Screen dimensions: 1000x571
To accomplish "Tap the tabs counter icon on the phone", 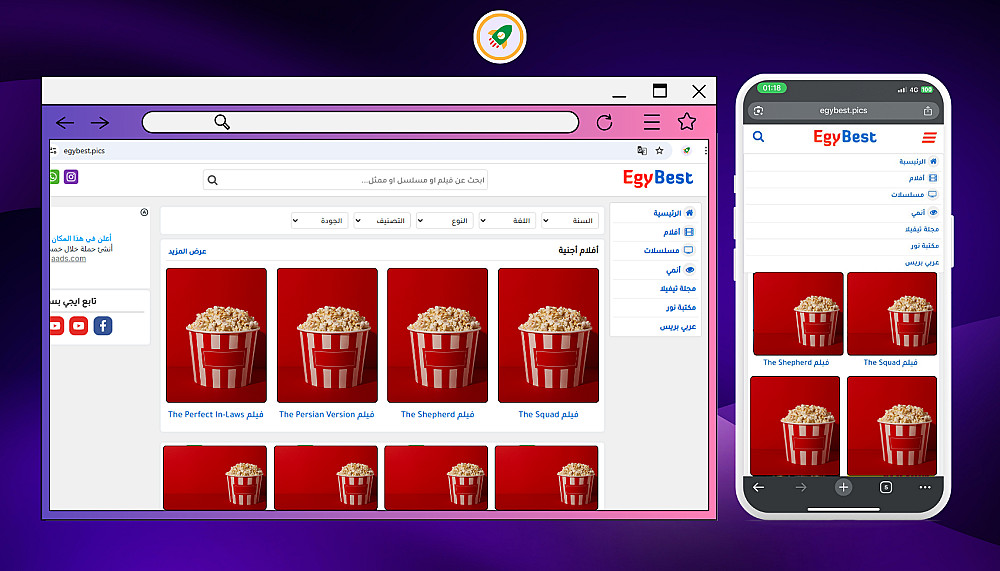I will click(886, 487).
